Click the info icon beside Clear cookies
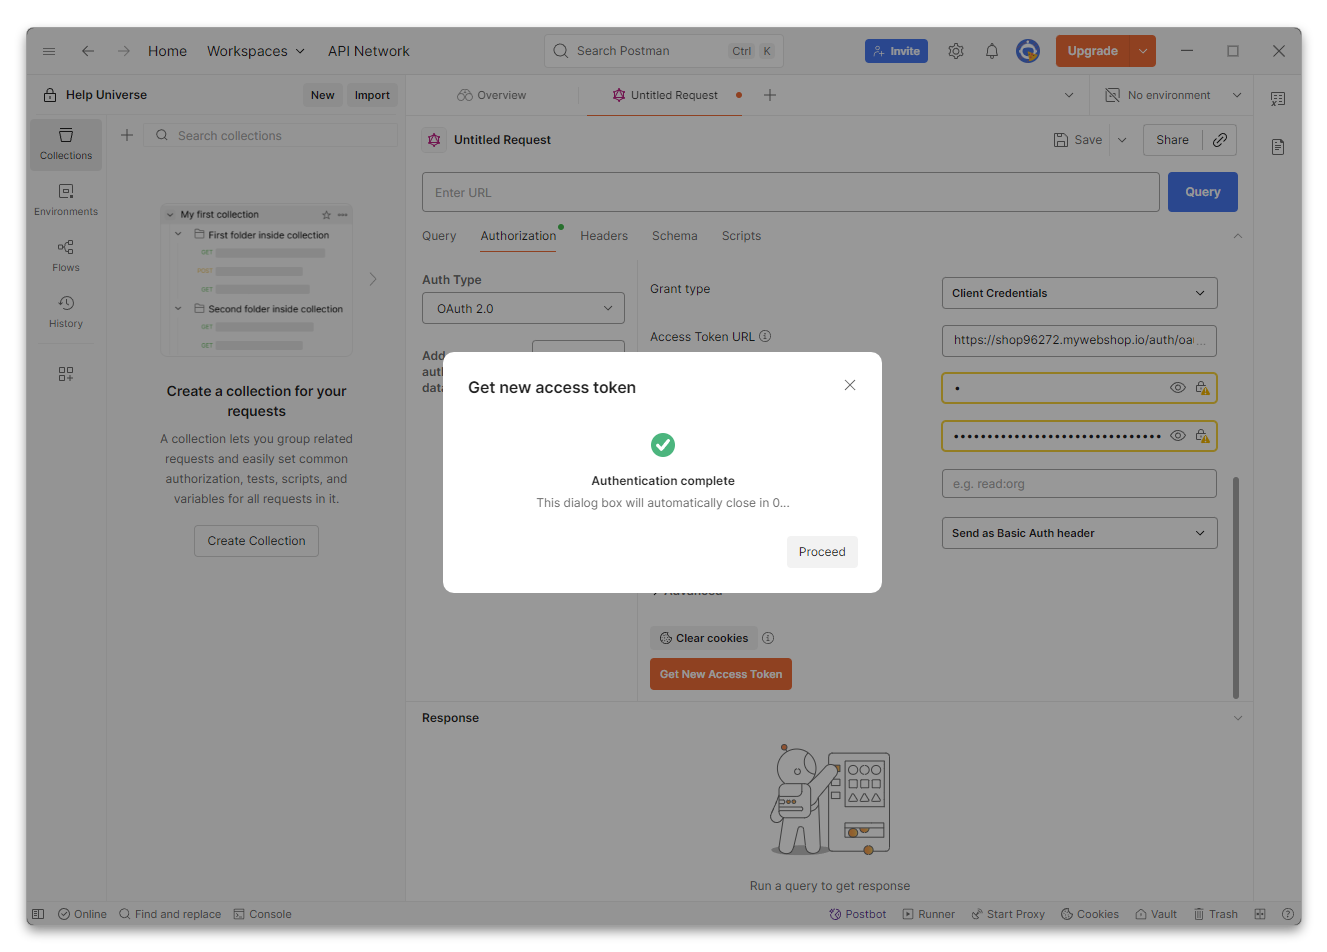The image size is (1327, 952). (768, 638)
